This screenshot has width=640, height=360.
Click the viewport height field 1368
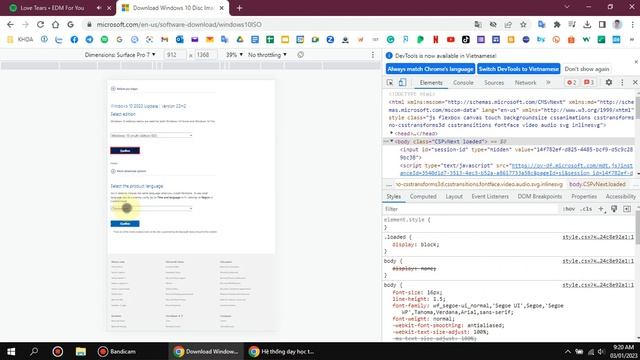[205, 55]
